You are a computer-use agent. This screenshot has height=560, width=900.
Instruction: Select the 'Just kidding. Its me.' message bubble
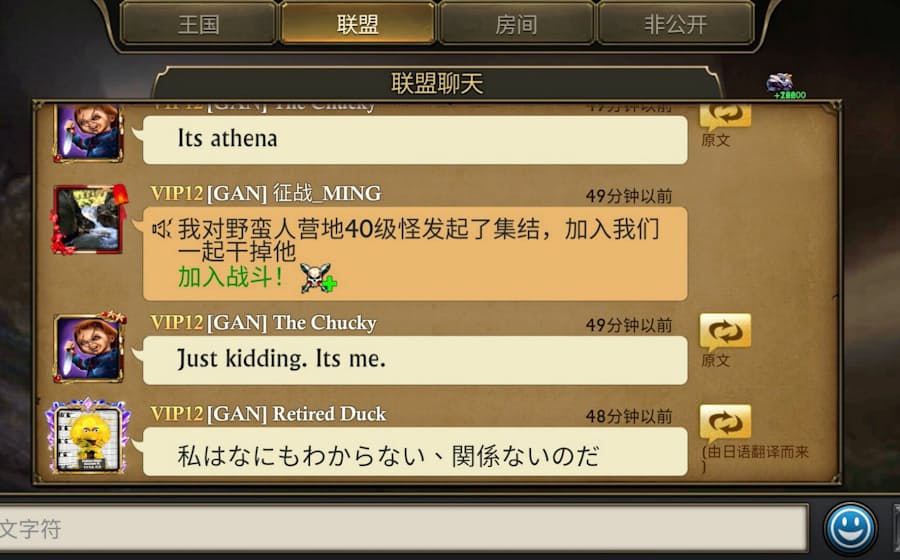(414, 360)
